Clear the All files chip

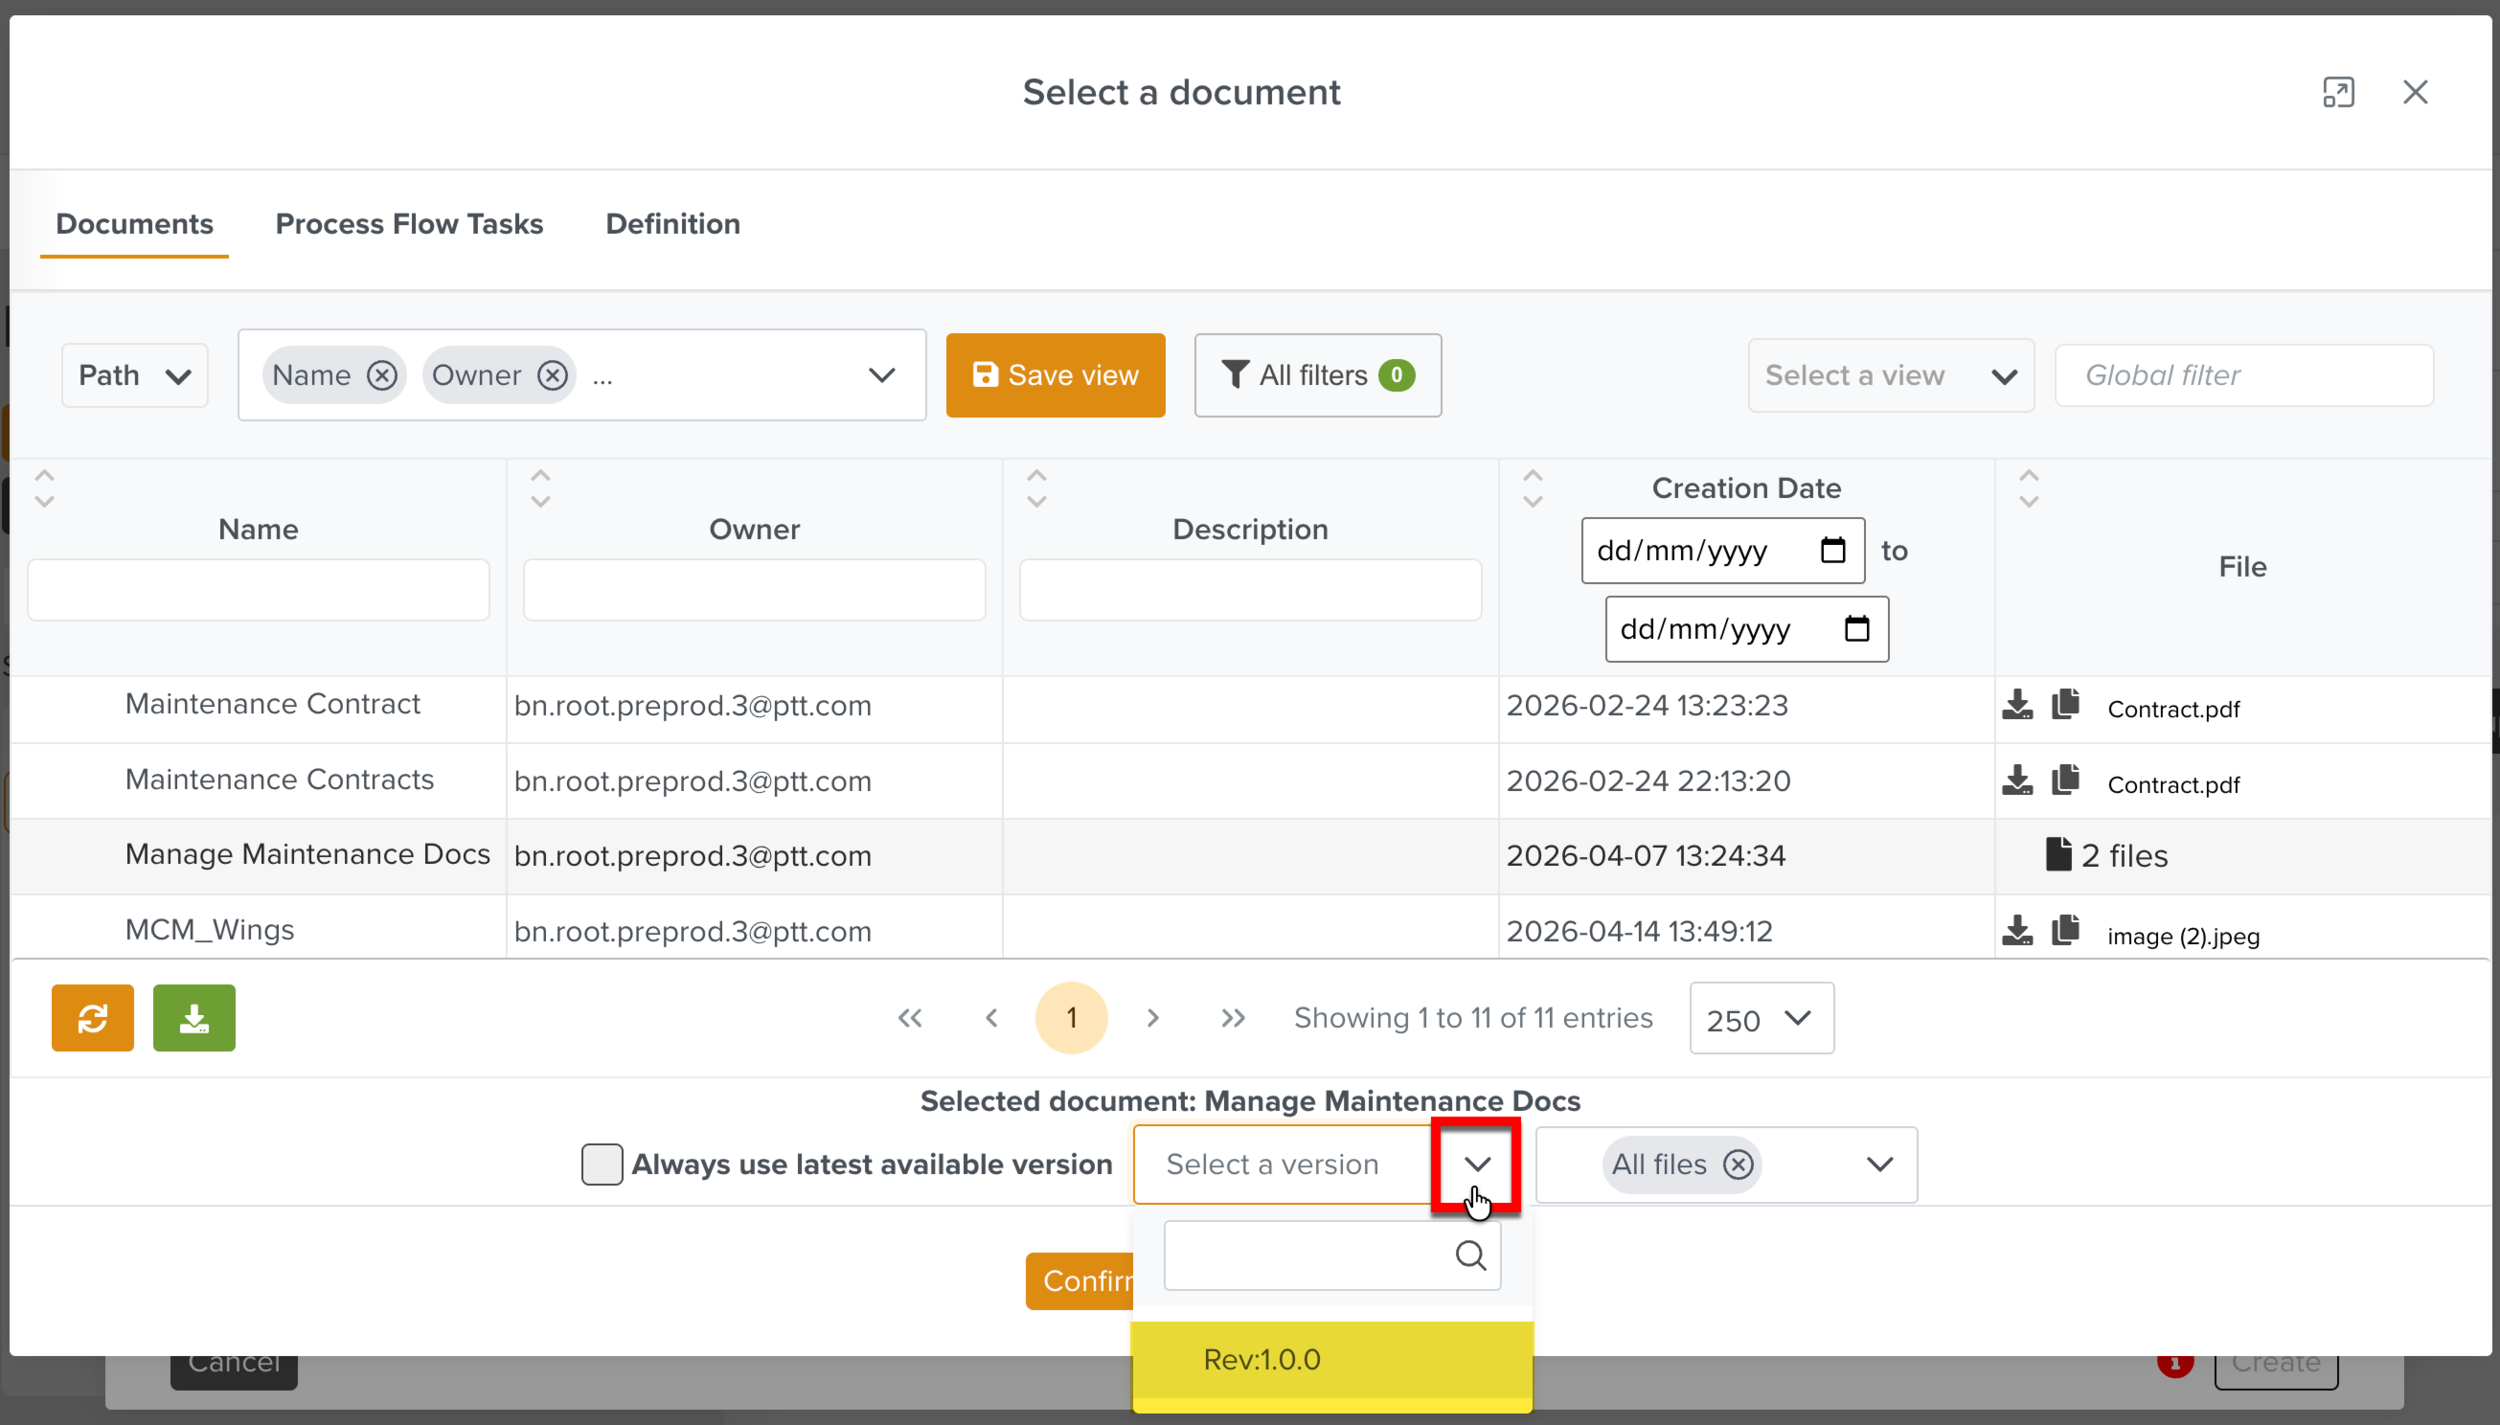point(1739,1165)
